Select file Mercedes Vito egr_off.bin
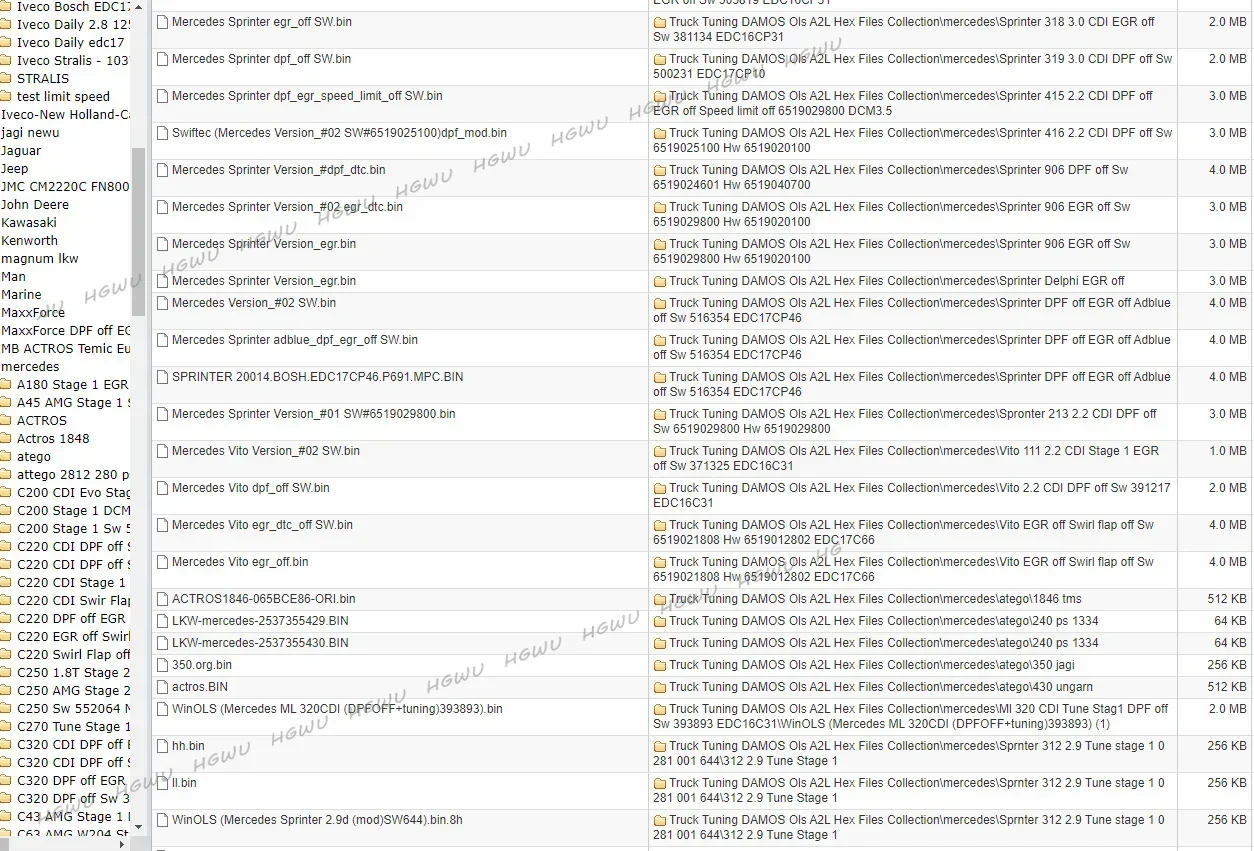The image size is (1254, 851). click(240, 562)
